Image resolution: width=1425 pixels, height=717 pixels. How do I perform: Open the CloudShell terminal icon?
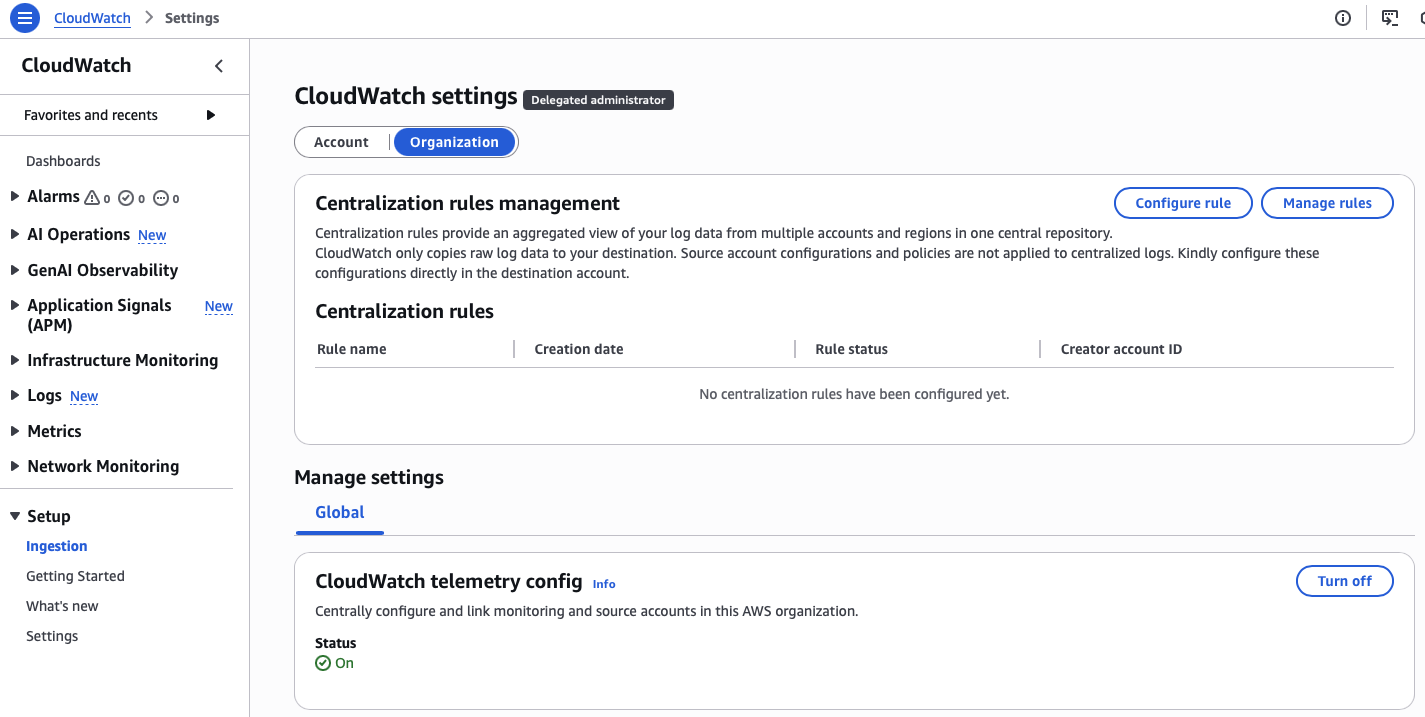pyautogui.click(x=1389, y=18)
